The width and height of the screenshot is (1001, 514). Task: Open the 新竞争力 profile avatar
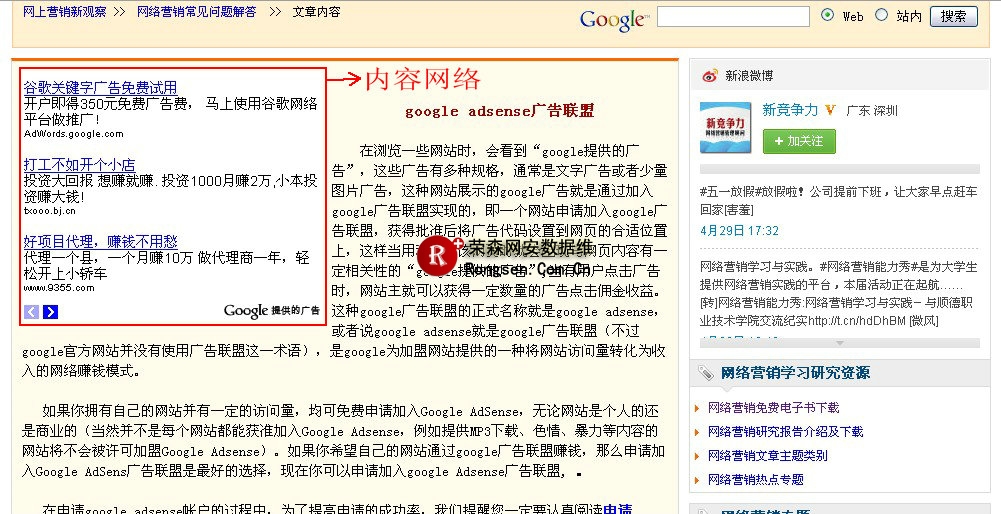(725, 128)
